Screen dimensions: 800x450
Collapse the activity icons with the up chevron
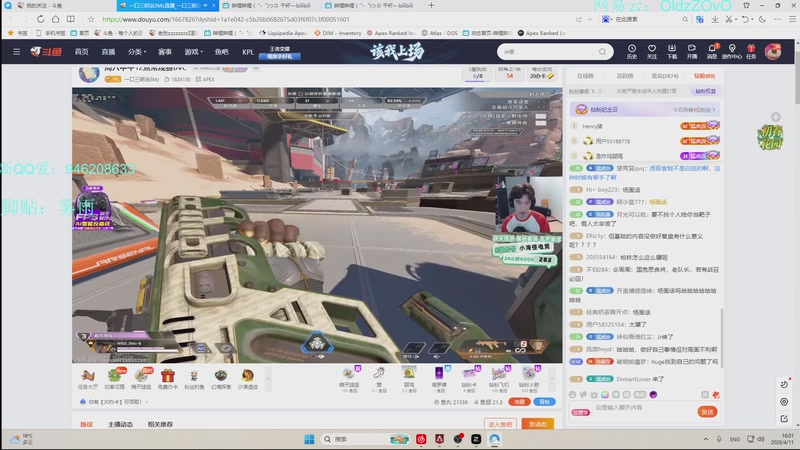click(x=268, y=379)
